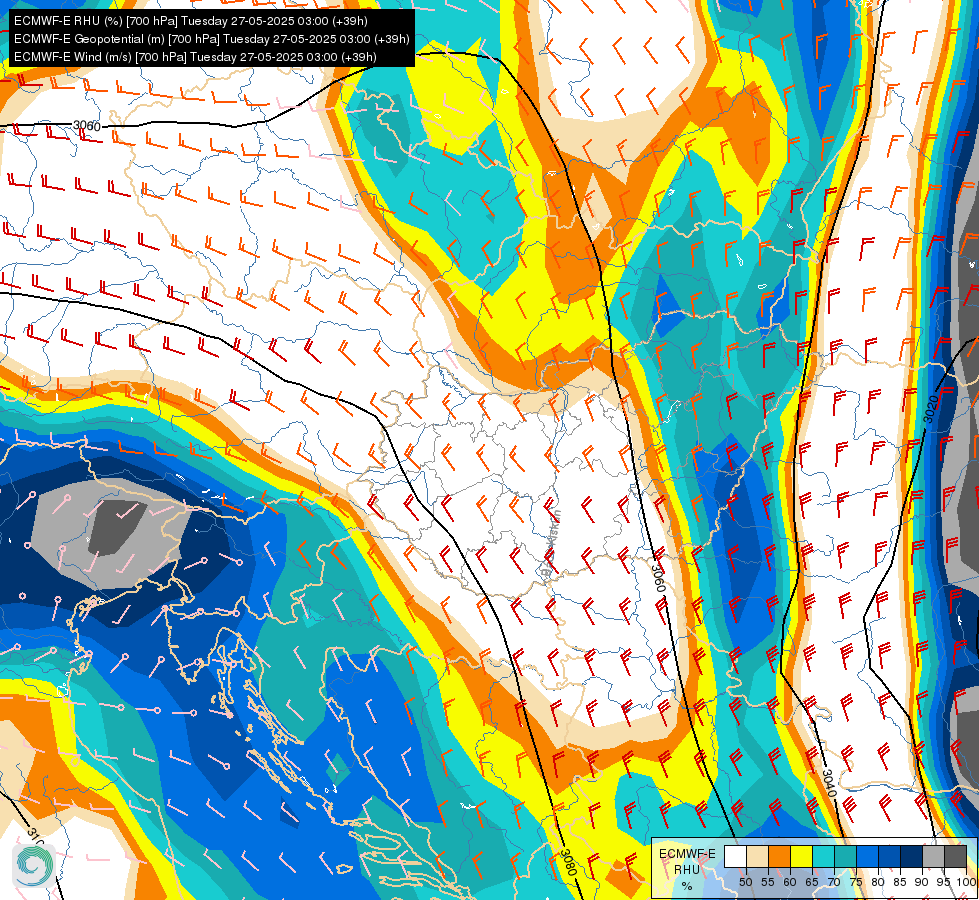The height and width of the screenshot is (900, 979).
Task: Click the '3020' geopotential contour label
Action: point(932,409)
